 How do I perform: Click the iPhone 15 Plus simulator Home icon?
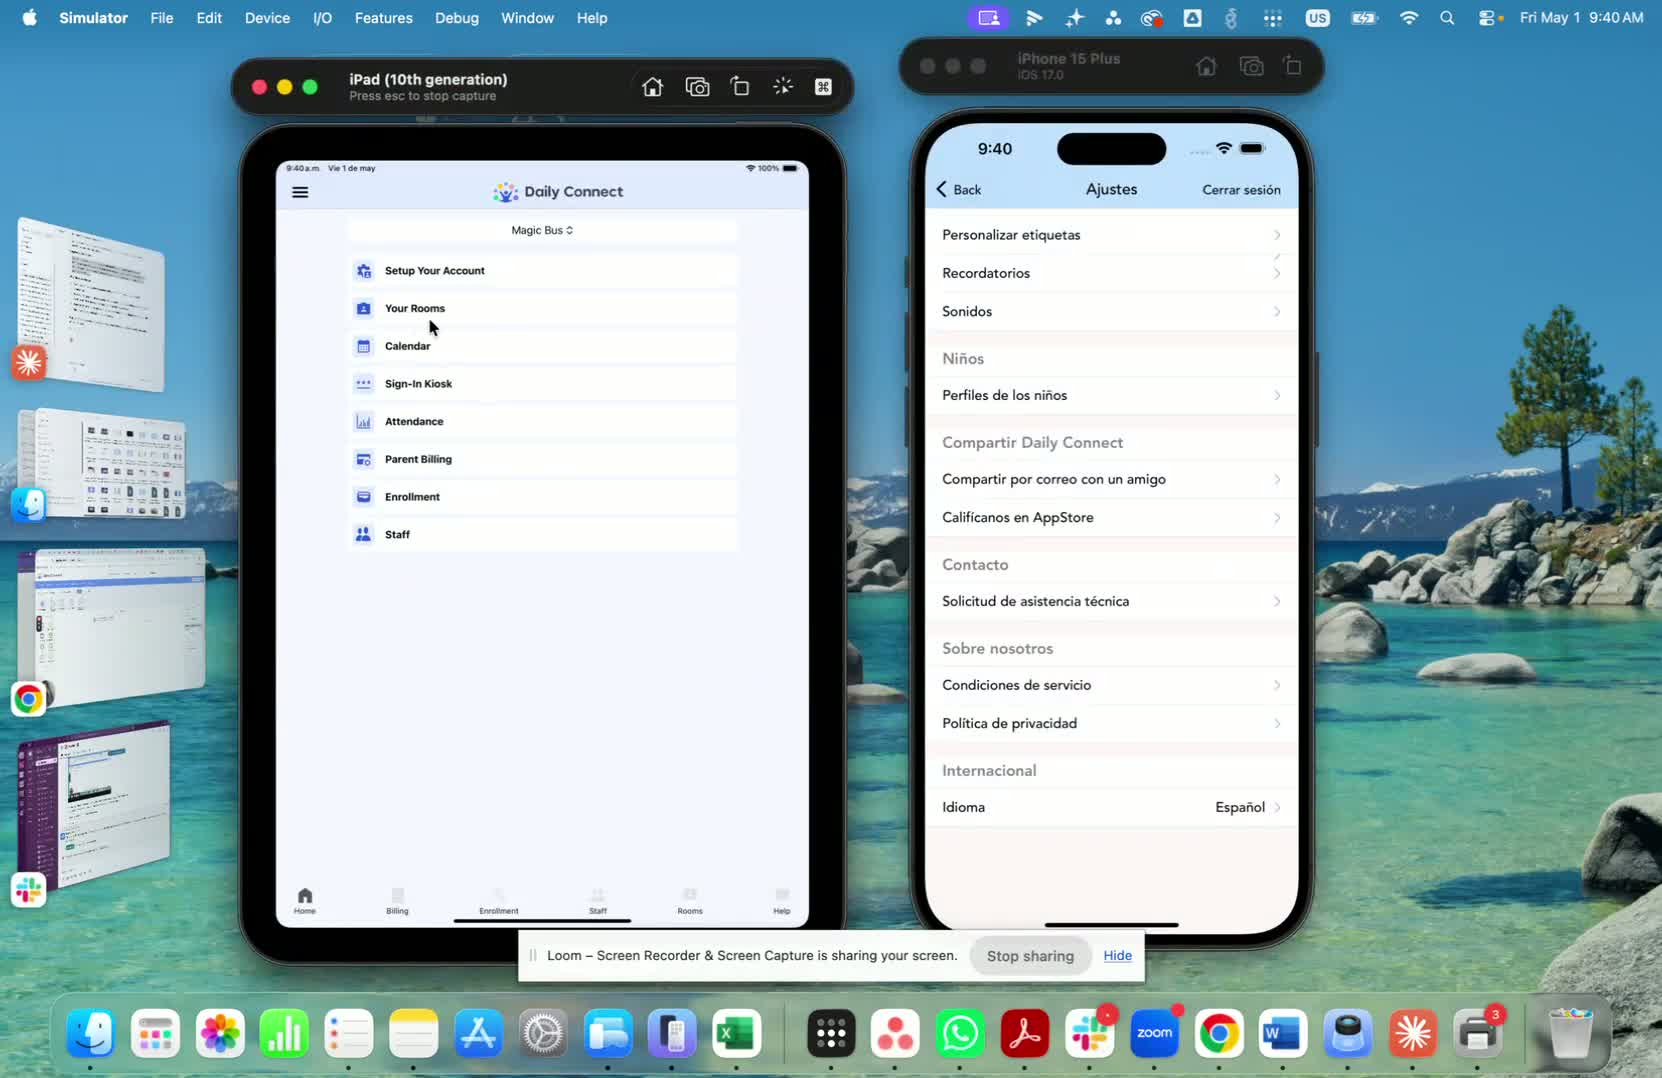(x=1207, y=66)
